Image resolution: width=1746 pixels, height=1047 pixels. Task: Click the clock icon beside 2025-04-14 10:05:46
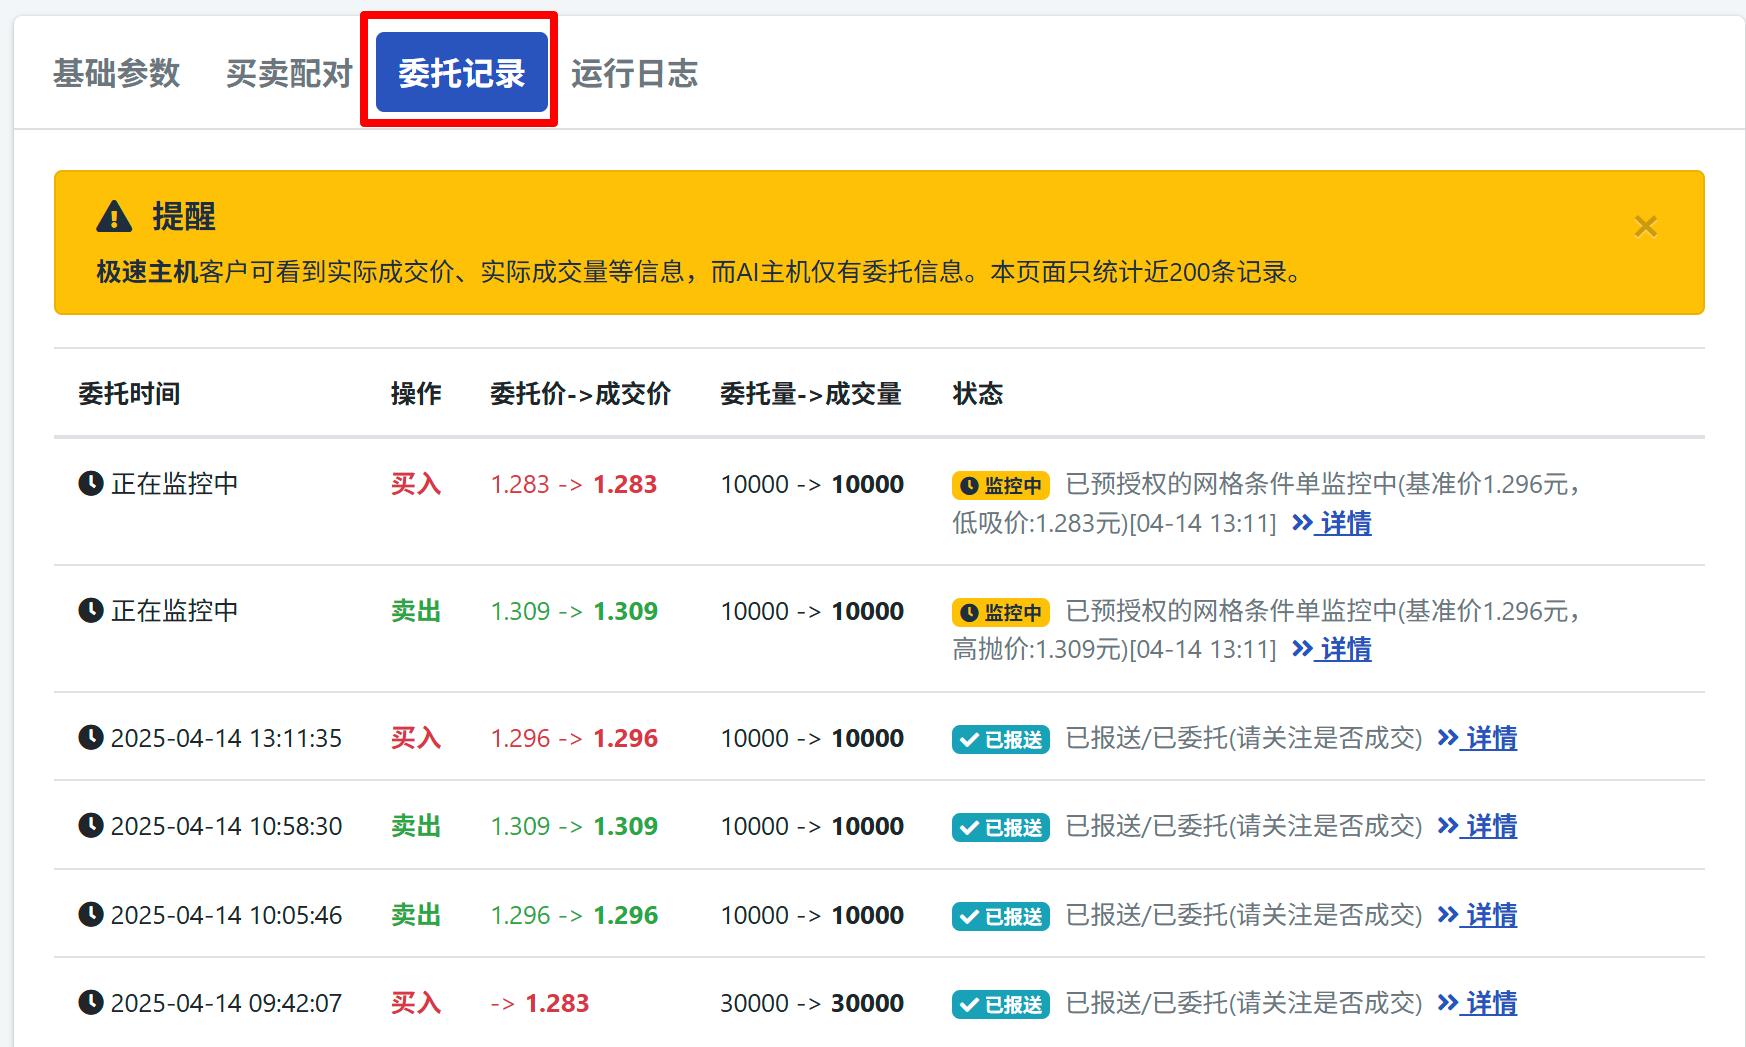pyautogui.click(x=91, y=914)
